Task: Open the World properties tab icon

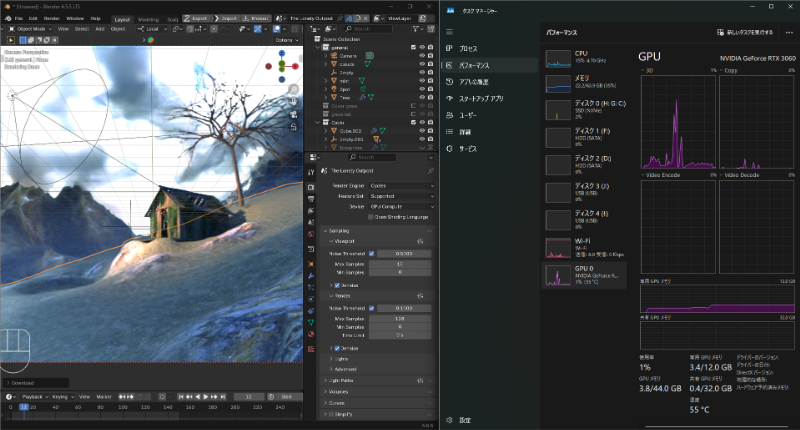Action: [x=311, y=235]
